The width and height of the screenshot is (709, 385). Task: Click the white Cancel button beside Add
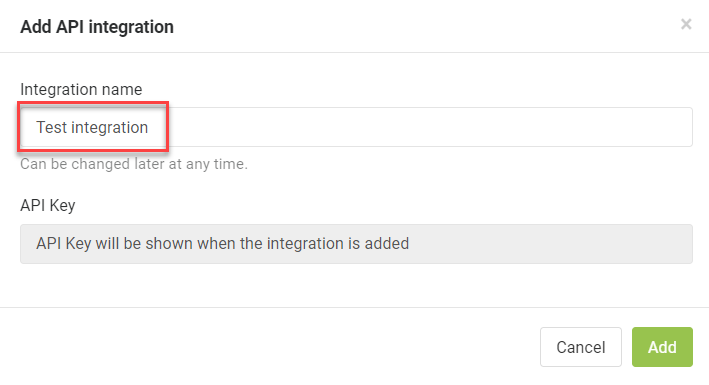(x=581, y=347)
